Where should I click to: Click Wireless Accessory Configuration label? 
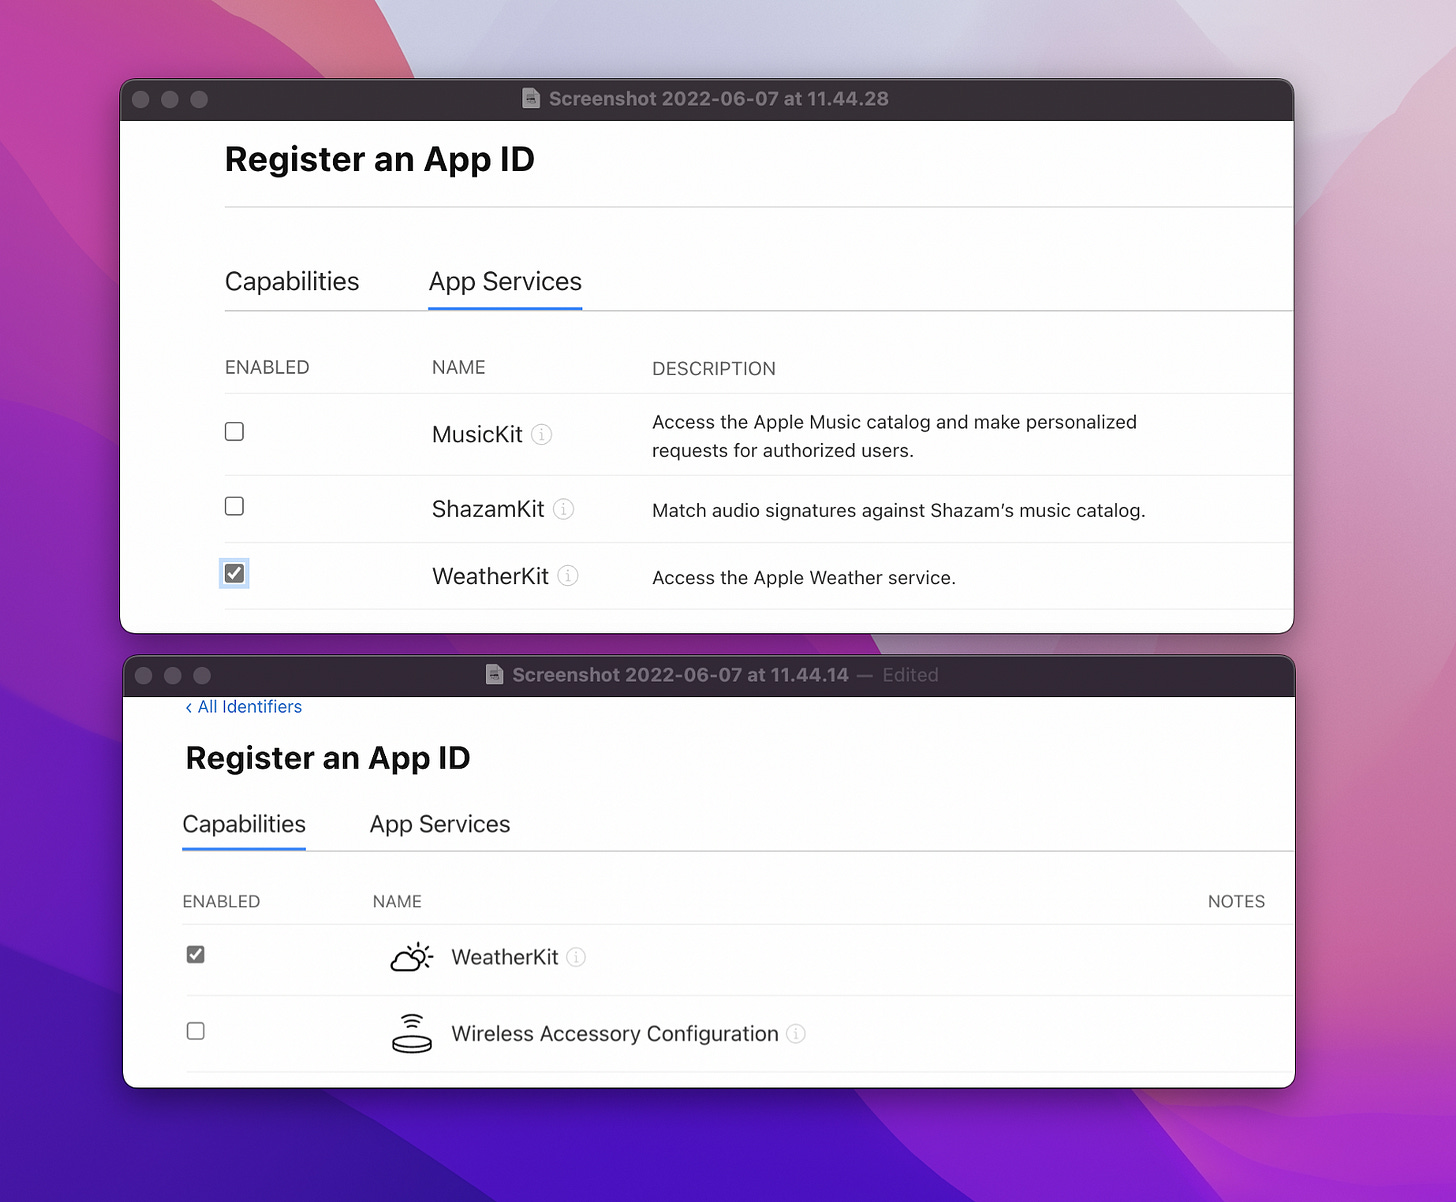(615, 1034)
